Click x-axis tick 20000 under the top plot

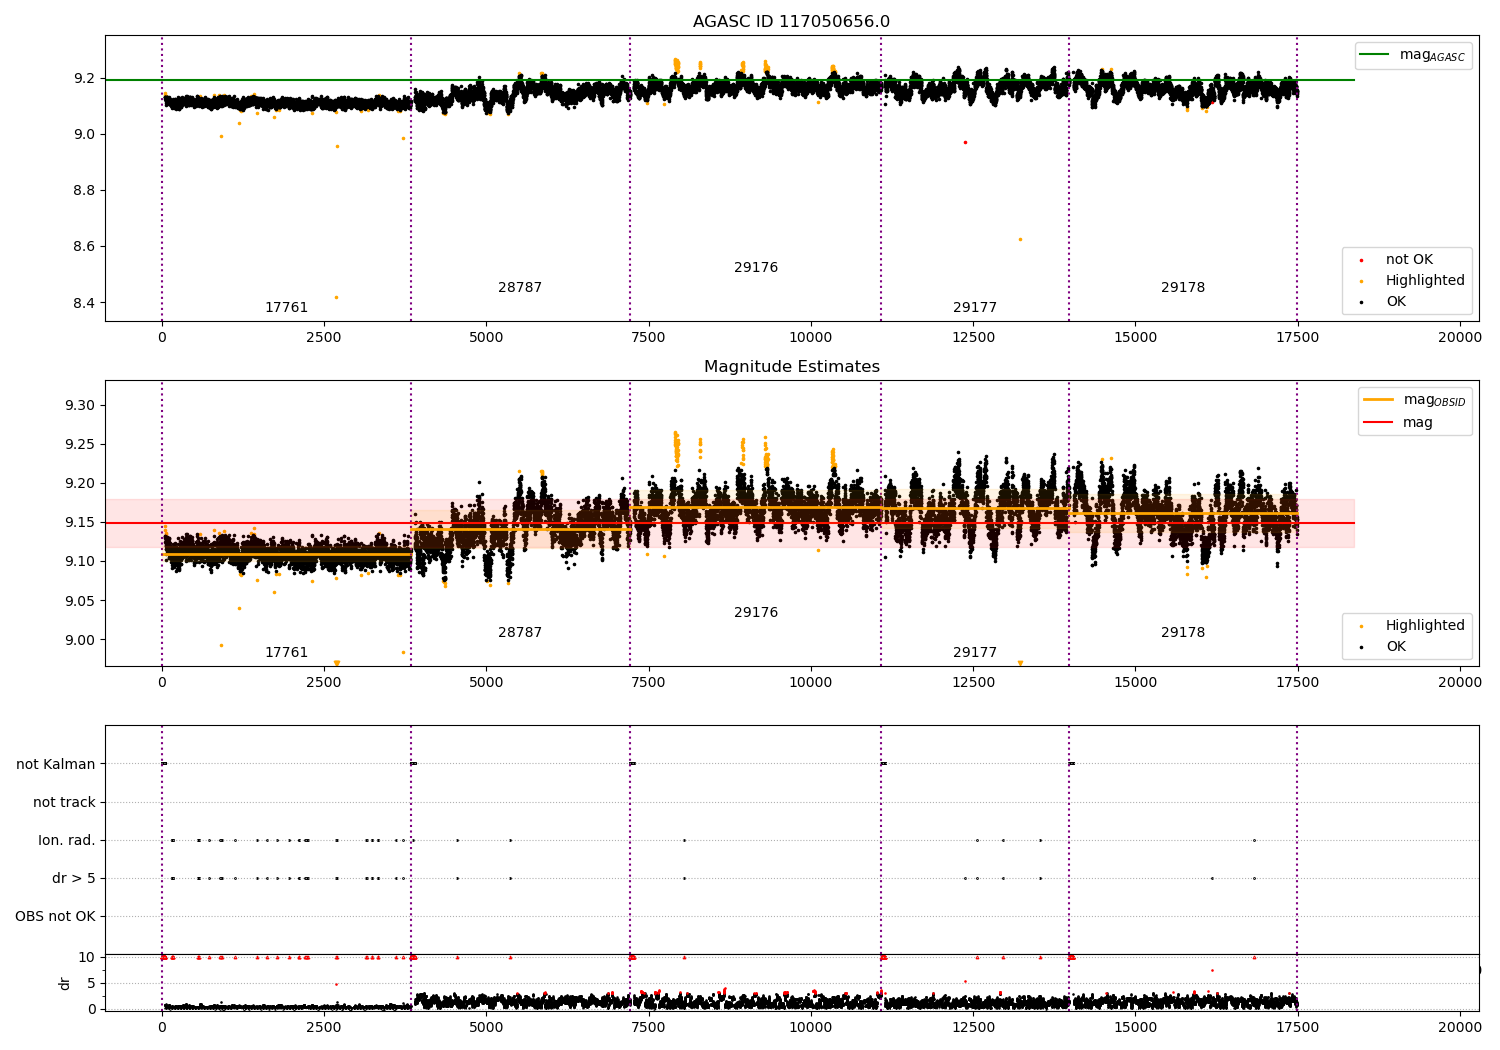[1459, 338]
